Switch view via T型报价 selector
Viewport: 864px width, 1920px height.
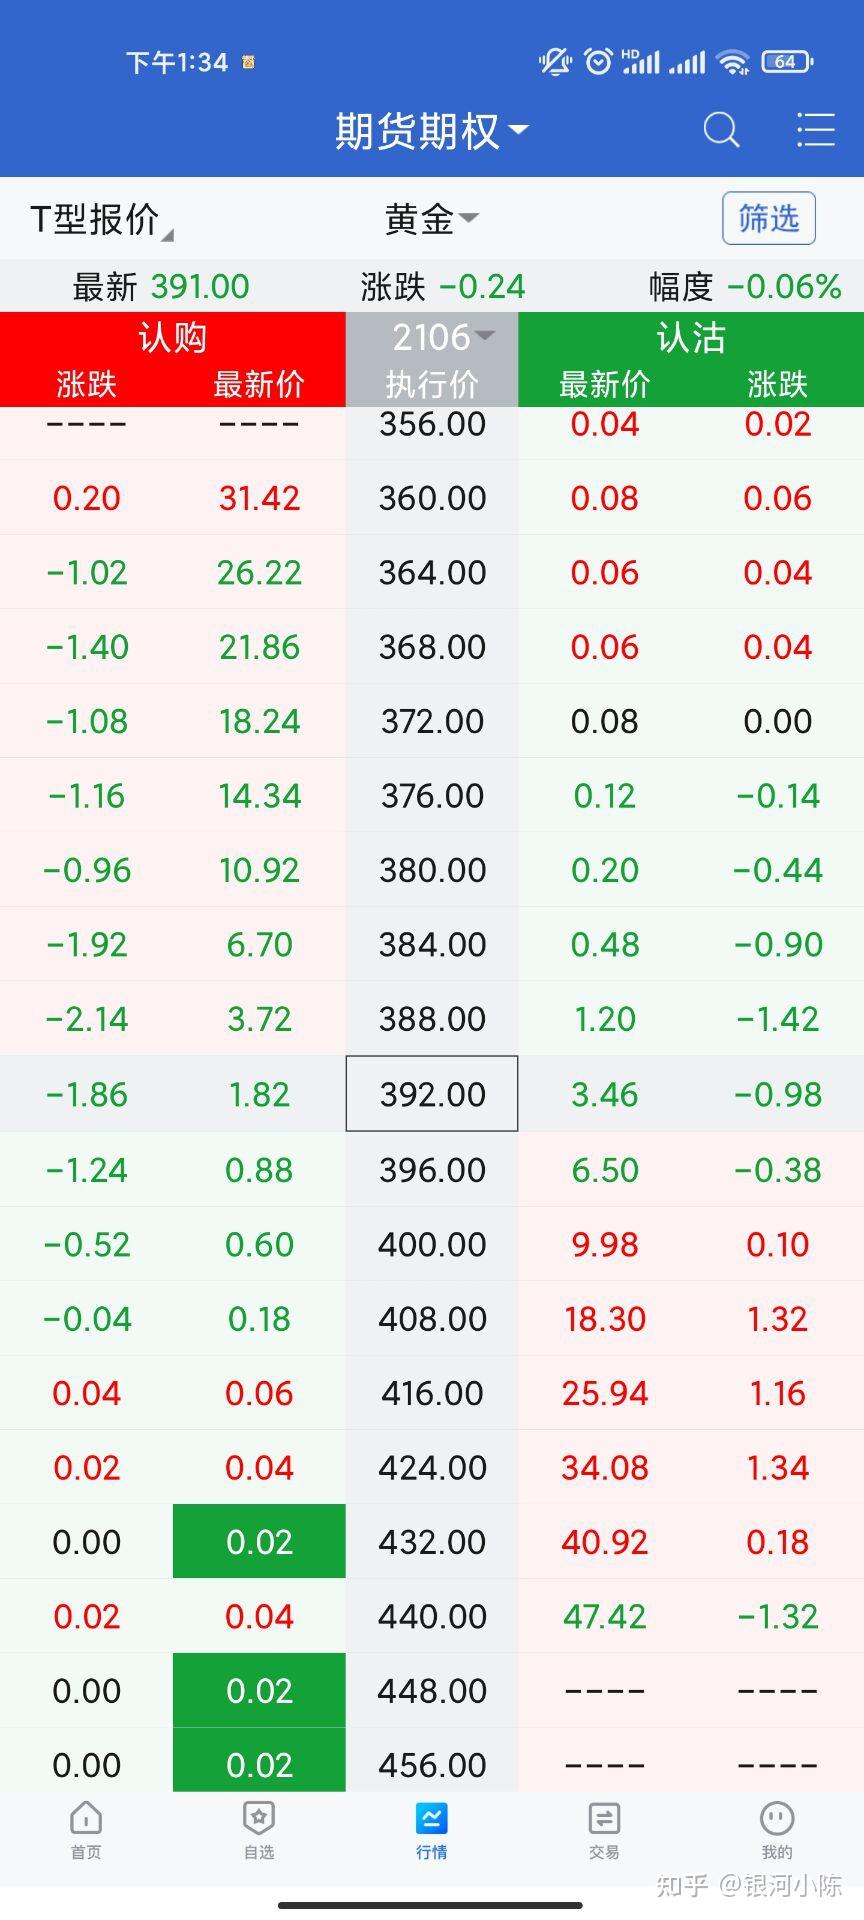click(x=101, y=219)
